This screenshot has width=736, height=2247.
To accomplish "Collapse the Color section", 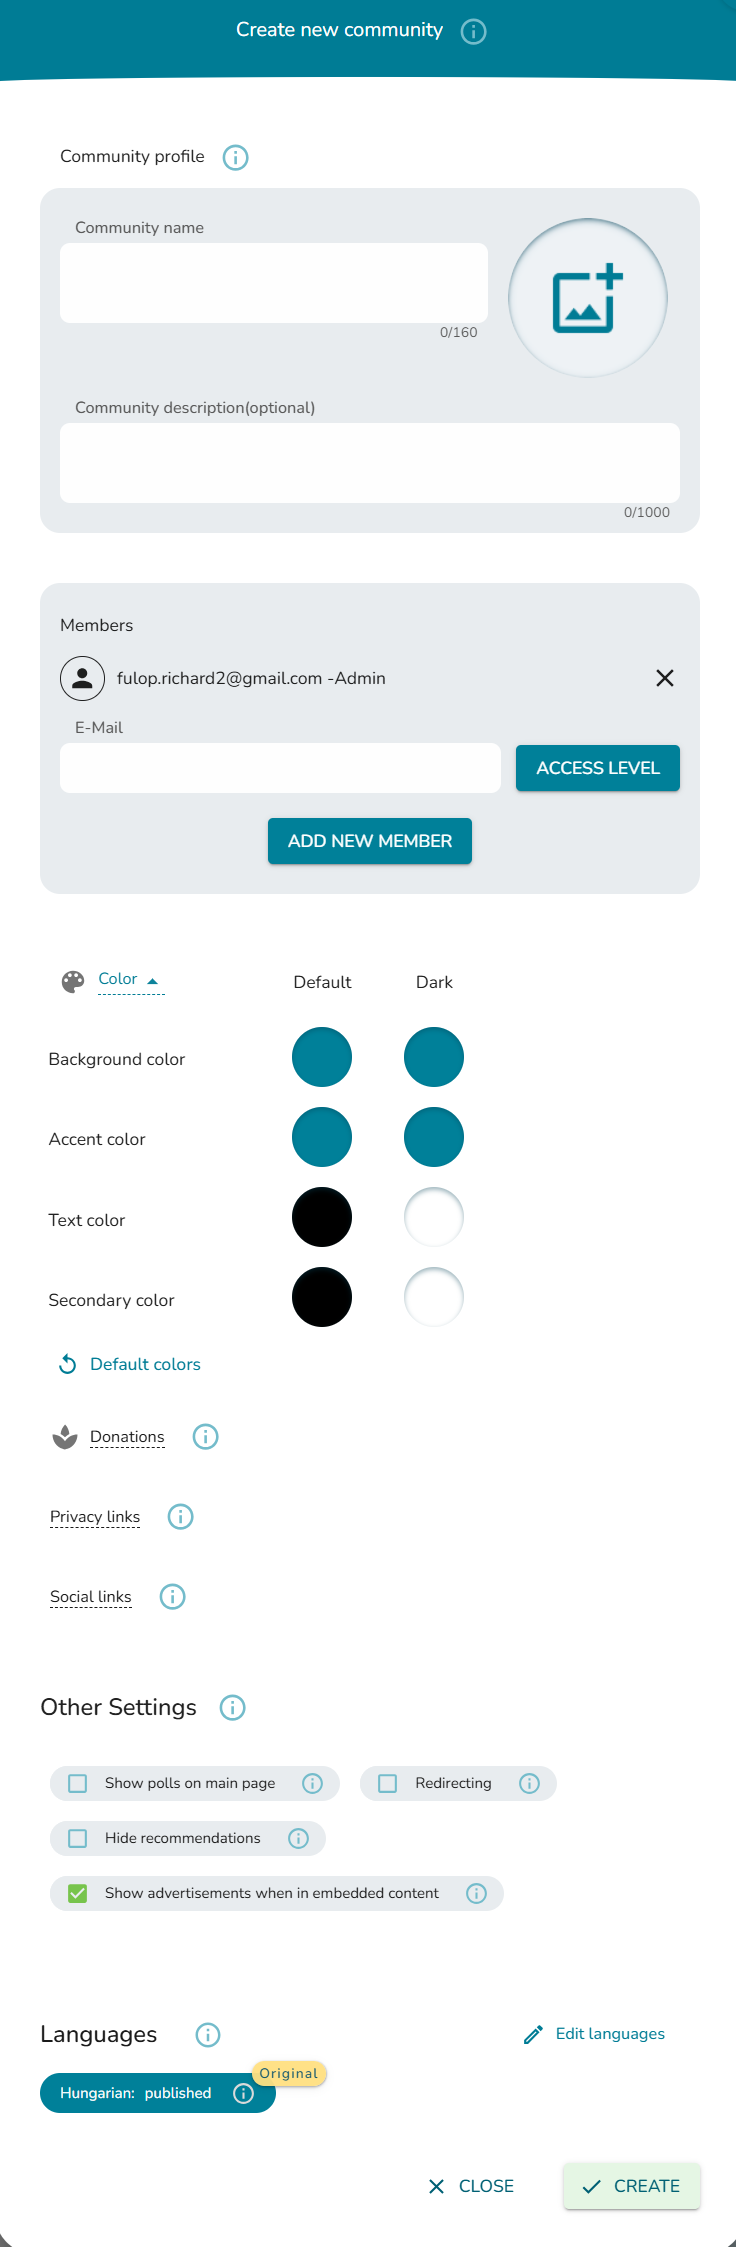I will (130, 980).
